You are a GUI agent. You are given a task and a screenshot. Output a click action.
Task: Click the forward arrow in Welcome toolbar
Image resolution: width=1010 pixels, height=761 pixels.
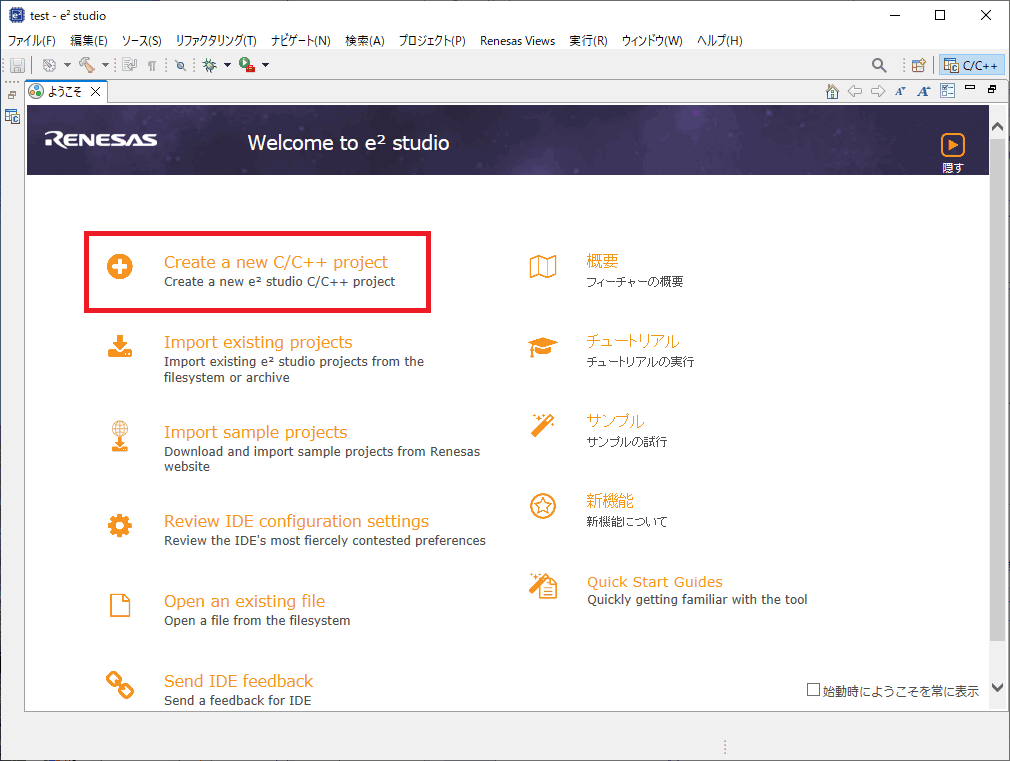[878, 92]
